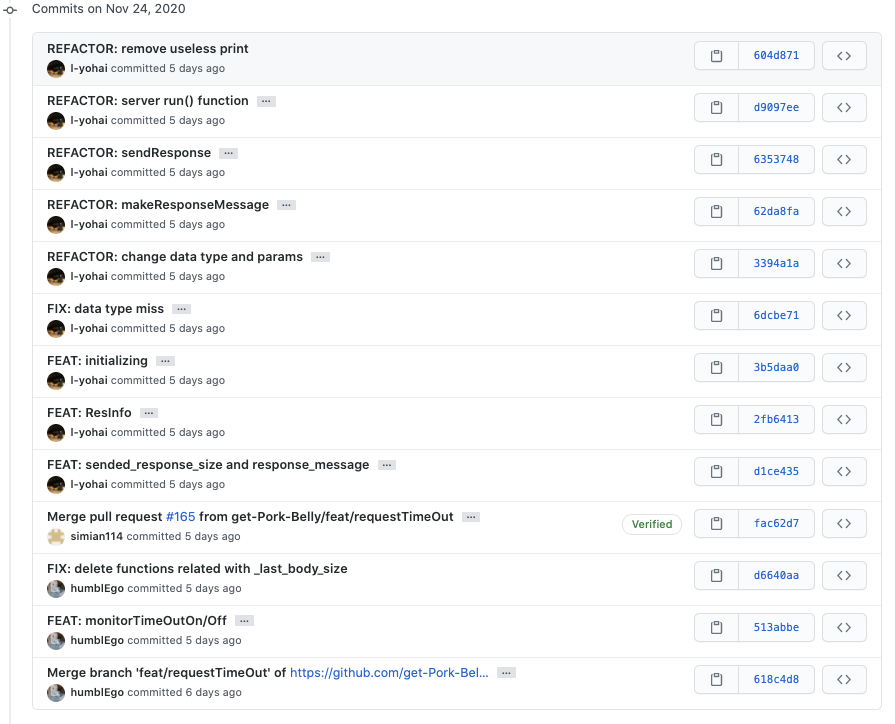
Task: Open commit hash d1ce435
Action: point(775,472)
